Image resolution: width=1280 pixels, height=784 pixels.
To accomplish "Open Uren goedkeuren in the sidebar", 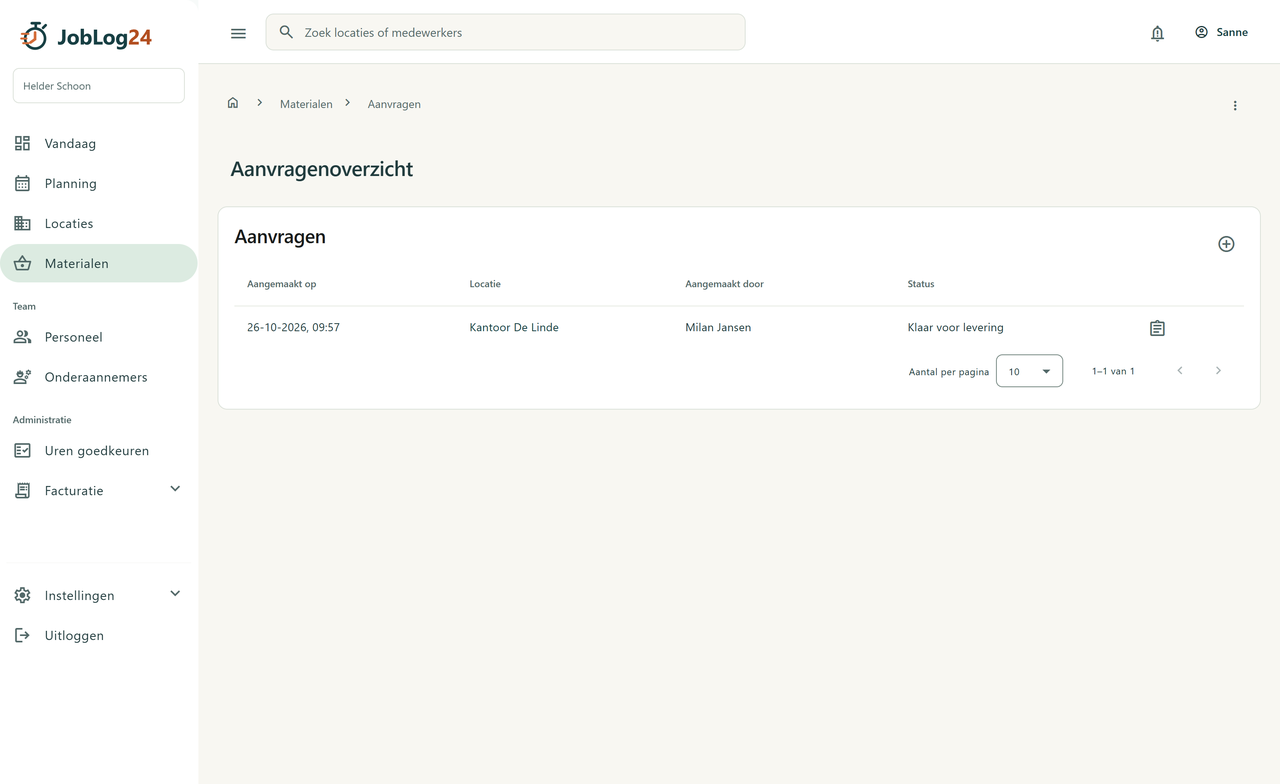I will [x=99, y=451].
